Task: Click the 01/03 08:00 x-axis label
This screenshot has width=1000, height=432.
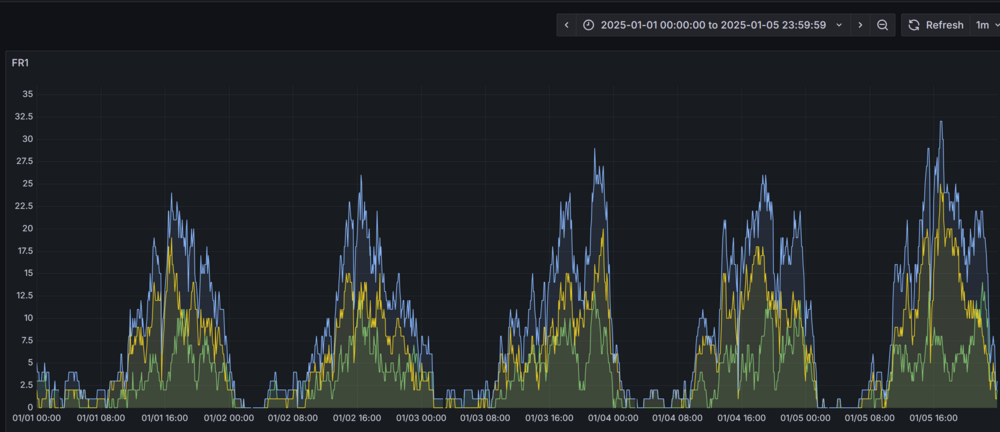Action: 485,418
